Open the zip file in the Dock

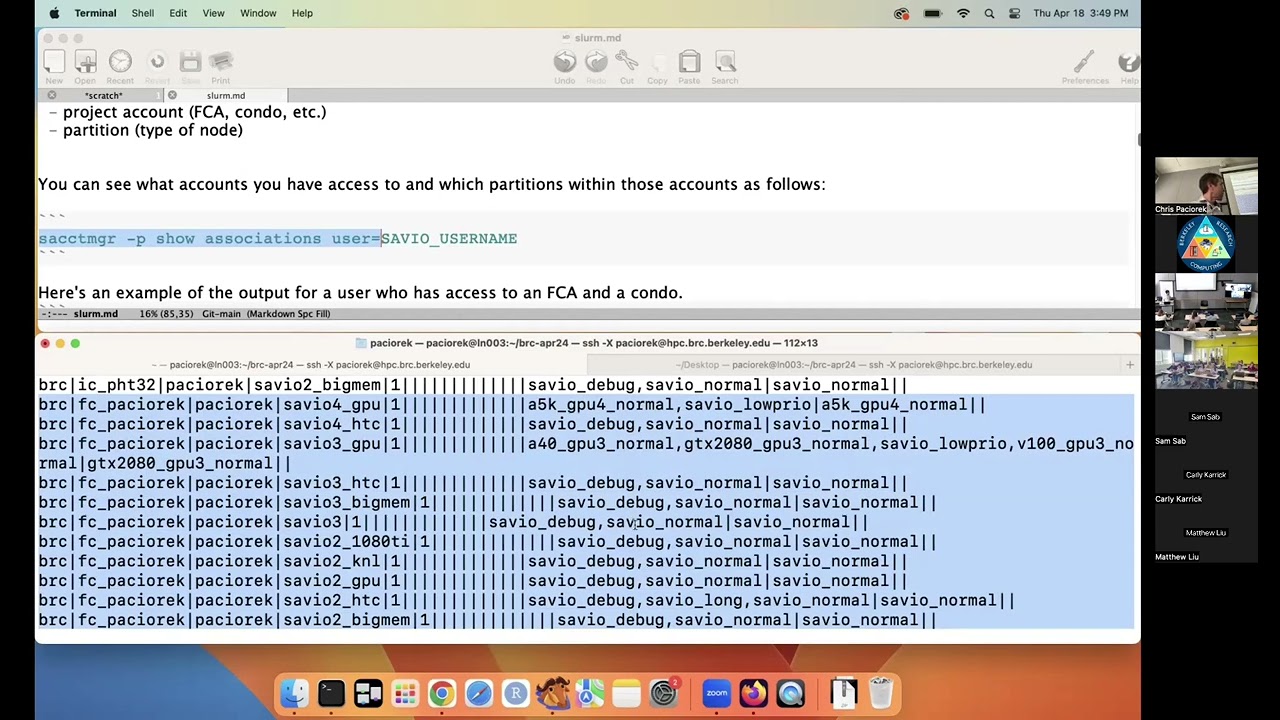(844, 693)
